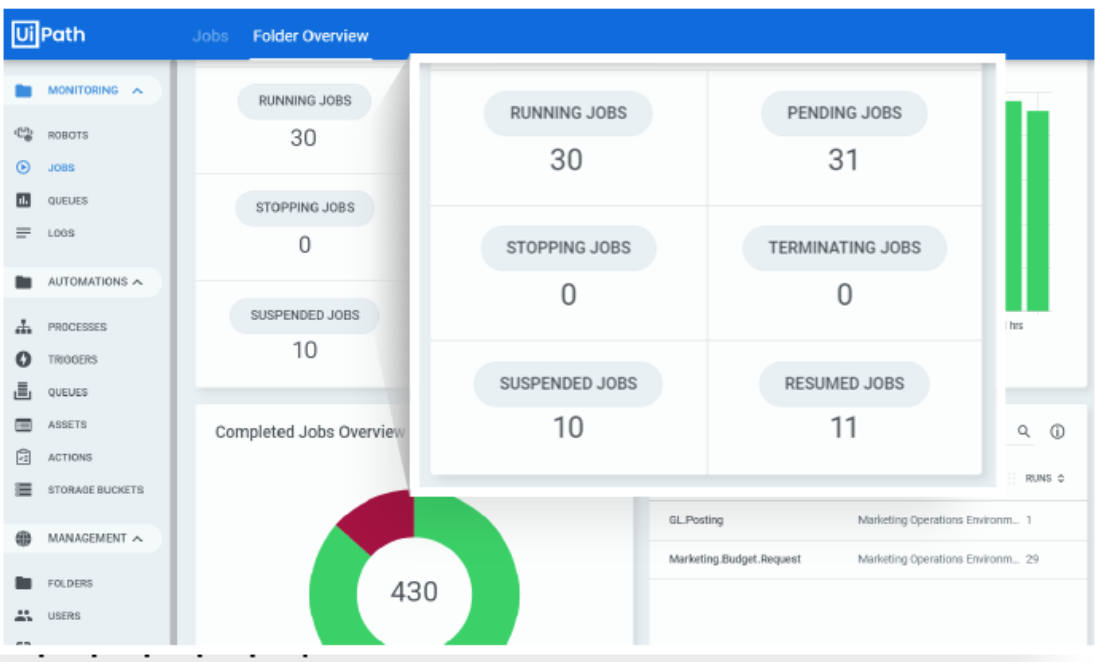Open the Queues chart icon under Monitoring
This screenshot has height=662, width=1096.
tap(24, 201)
